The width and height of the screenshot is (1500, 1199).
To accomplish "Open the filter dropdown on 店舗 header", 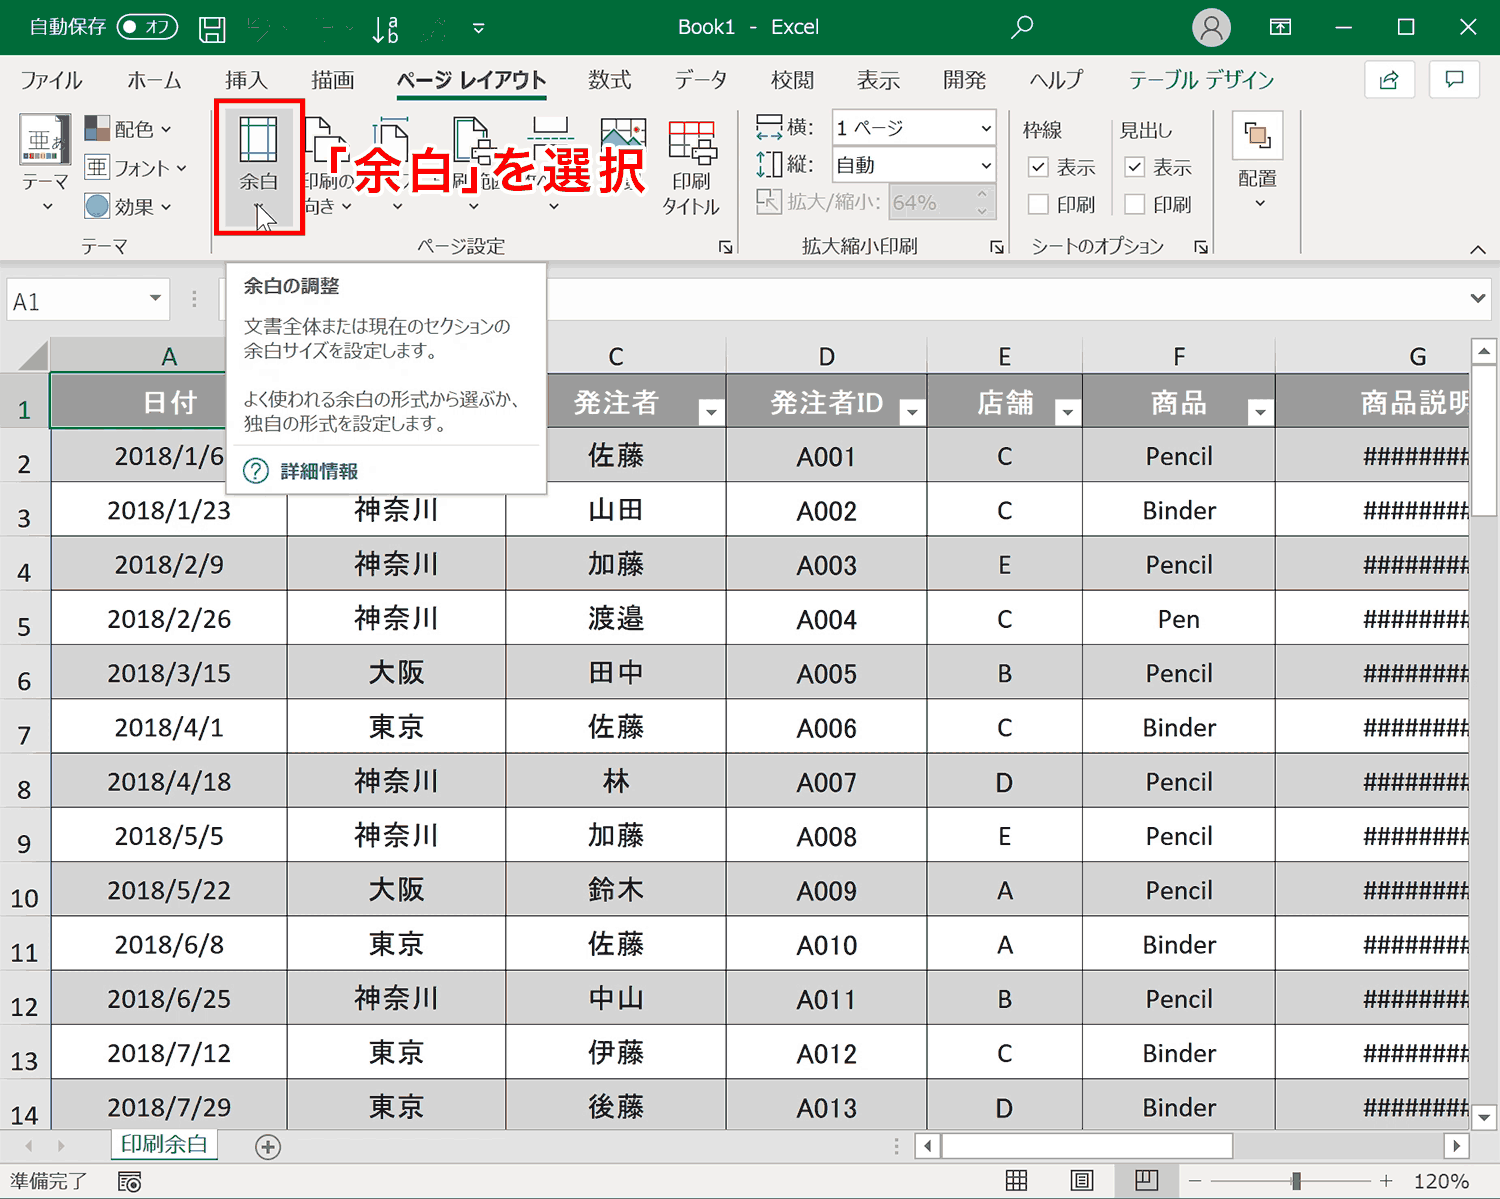I will tap(1068, 412).
